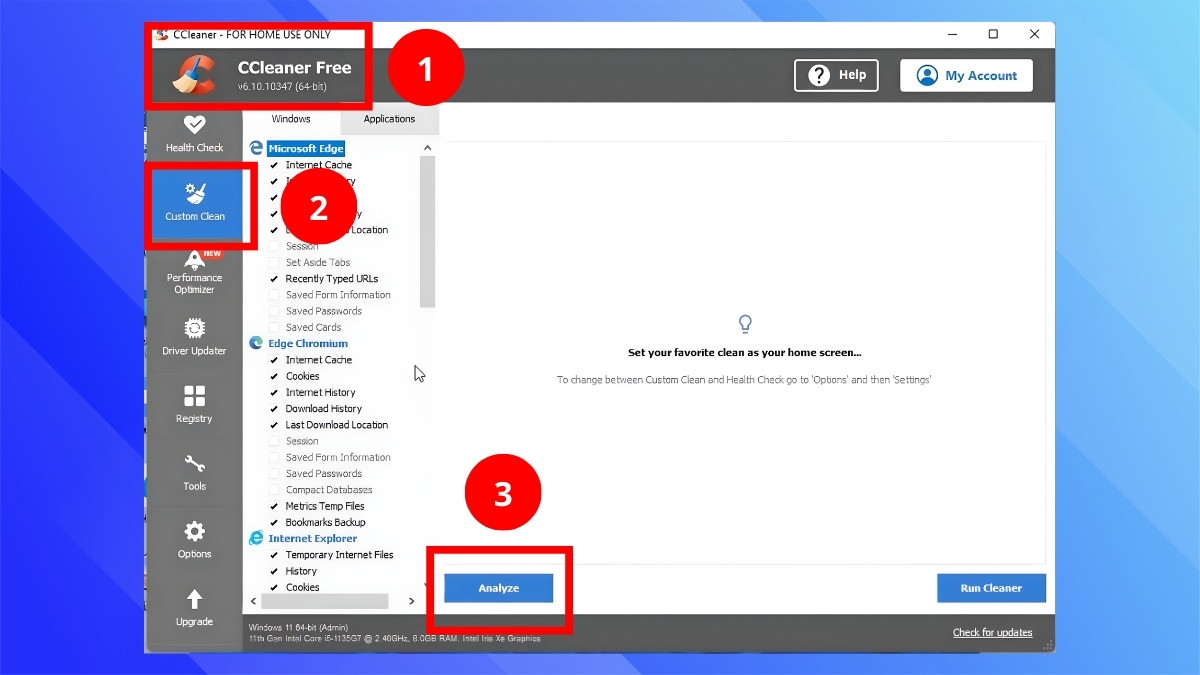1200x675 pixels.
Task: Enable Compact Databases under Edge Chromium
Action: click(272, 489)
